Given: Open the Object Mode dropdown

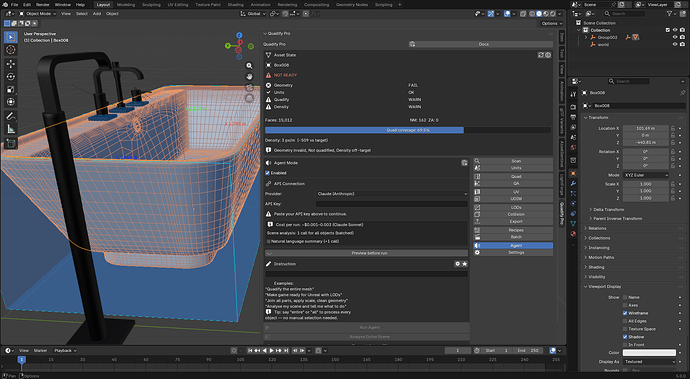Looking at the screenshot, I should click(x=38, y=14).
